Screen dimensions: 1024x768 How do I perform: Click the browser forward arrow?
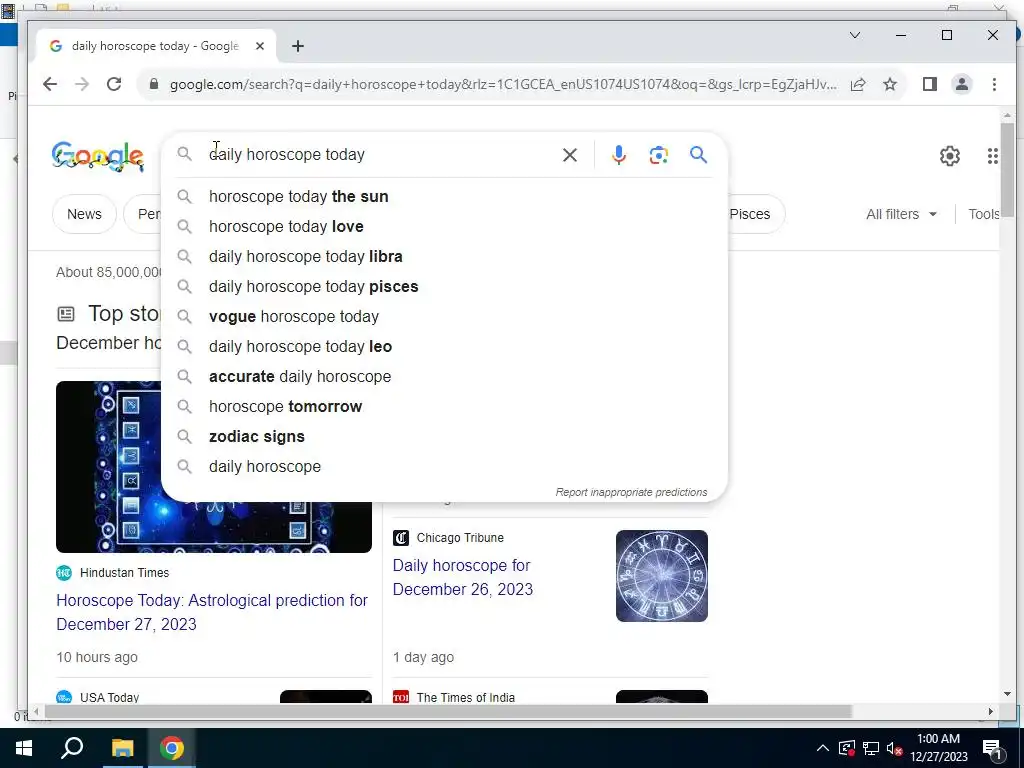click(x=82, y=84)
